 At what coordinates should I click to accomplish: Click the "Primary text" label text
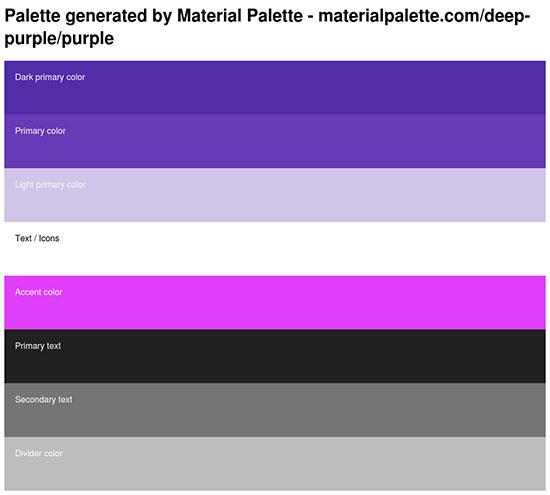[x=38, y=346]
